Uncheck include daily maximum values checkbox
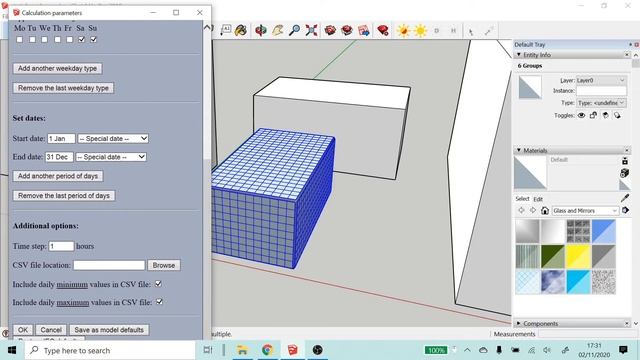The width and height of the screenshot is (640, 360). 160,302
